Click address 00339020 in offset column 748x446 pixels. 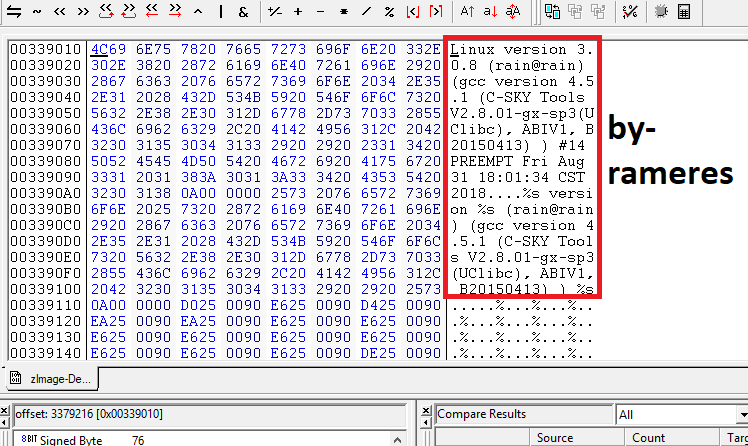pos(46,65)
